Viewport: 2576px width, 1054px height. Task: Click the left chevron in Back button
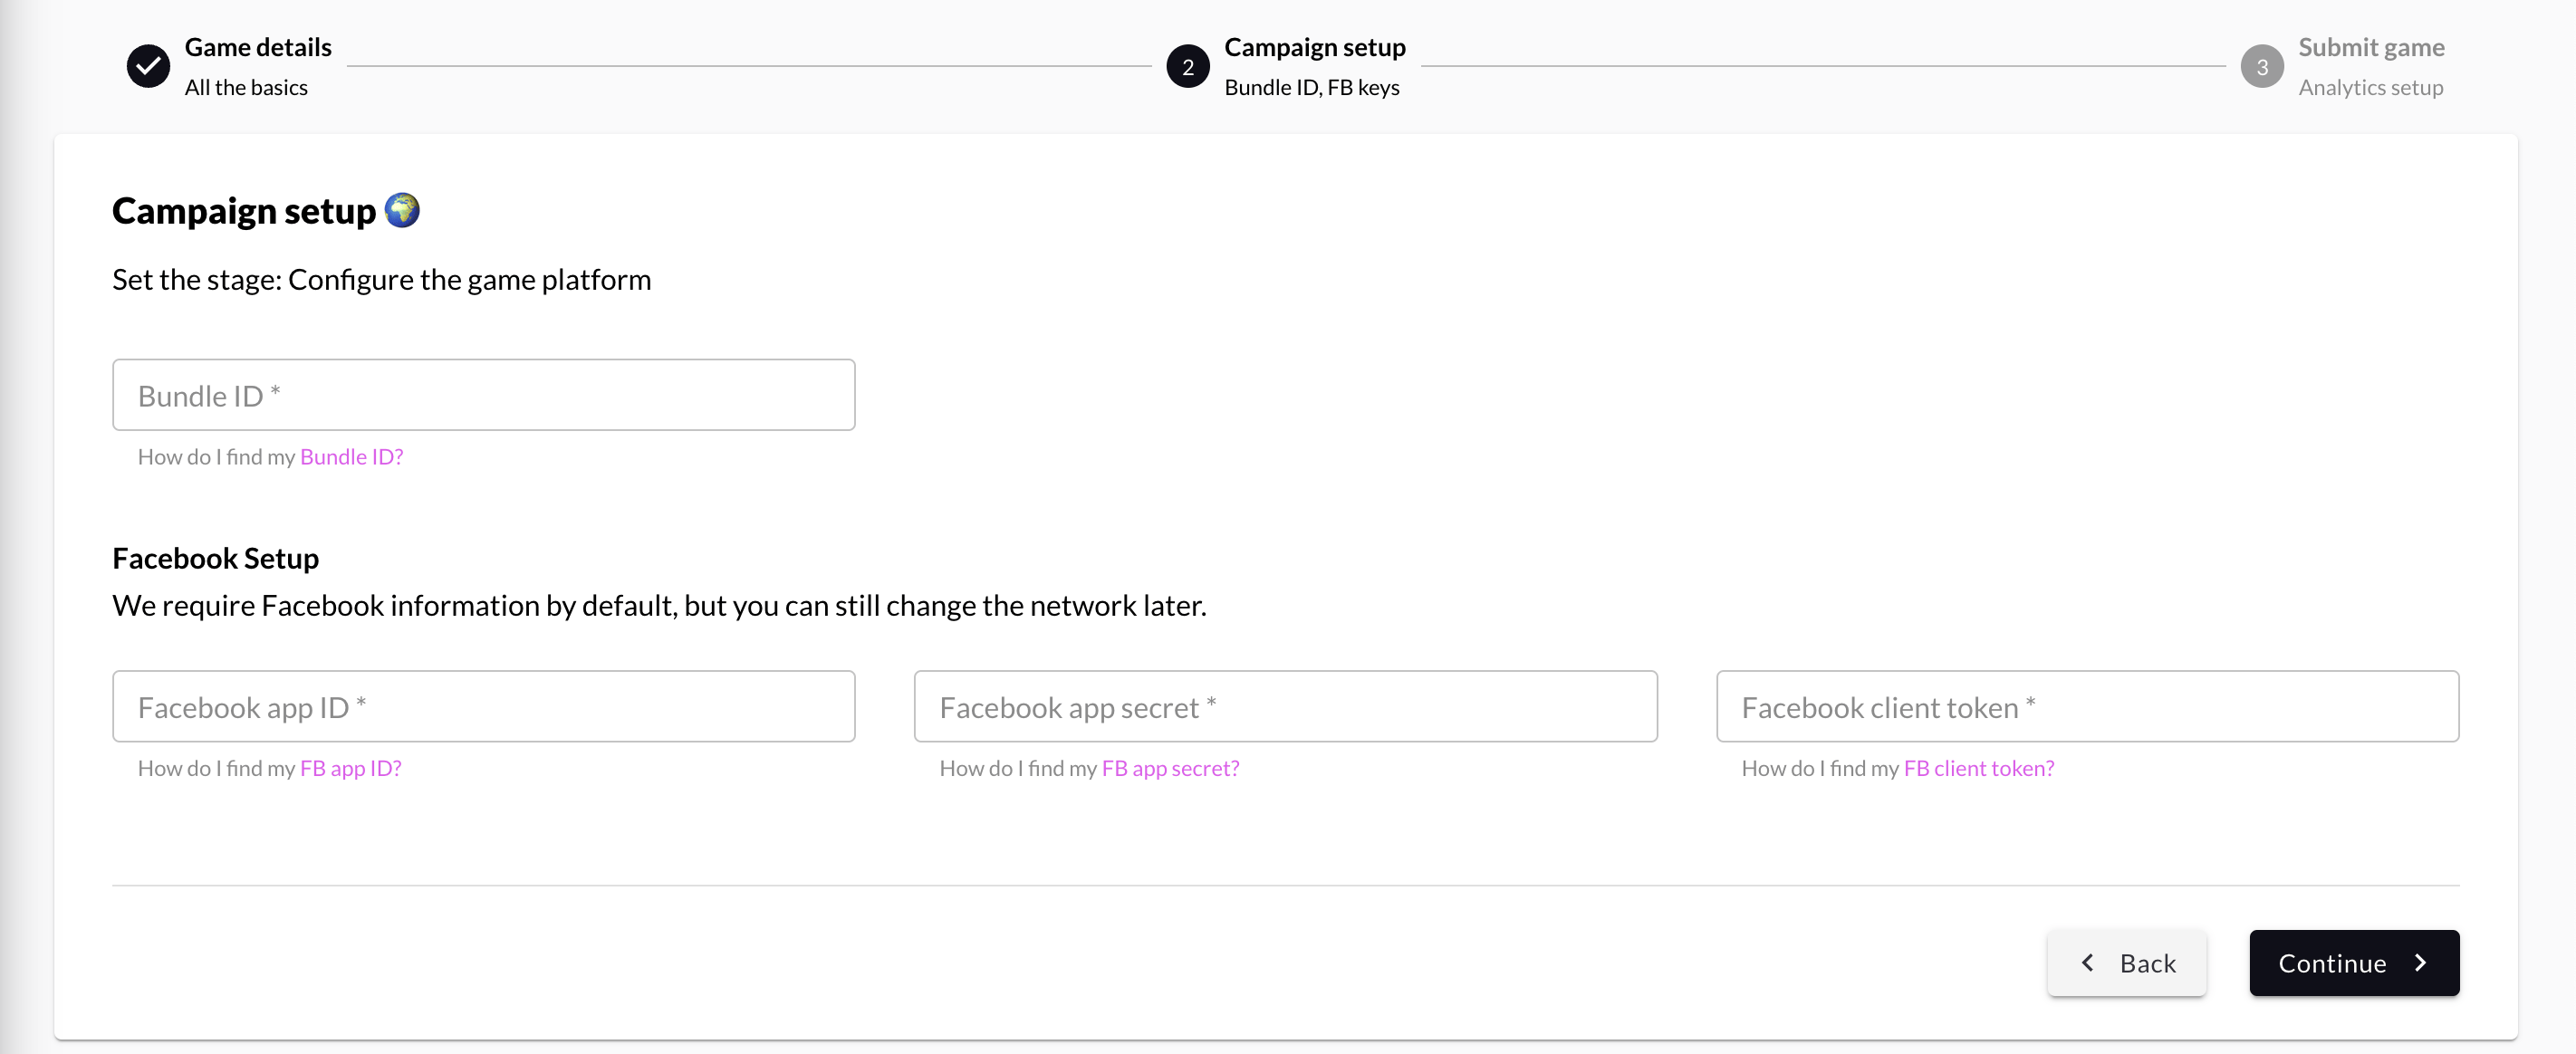click(x=2088, y=962)
